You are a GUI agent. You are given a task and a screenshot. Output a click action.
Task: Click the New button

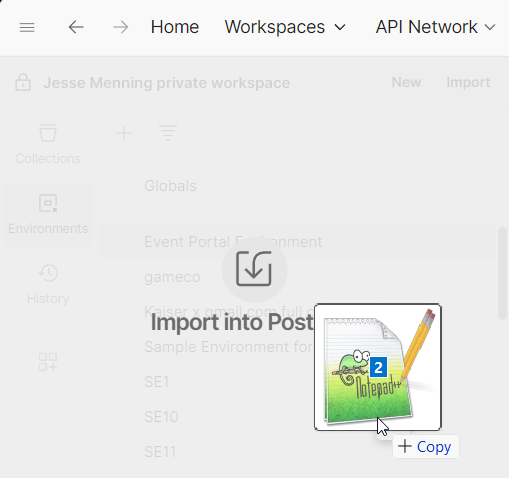point(406,82)
